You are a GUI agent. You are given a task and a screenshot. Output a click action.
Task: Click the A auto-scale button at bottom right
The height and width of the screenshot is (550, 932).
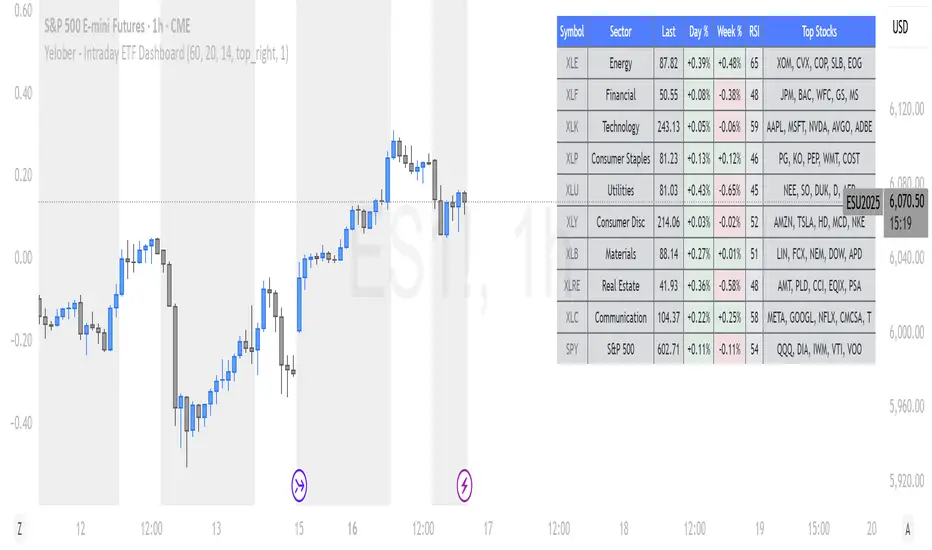pos(905,528)
